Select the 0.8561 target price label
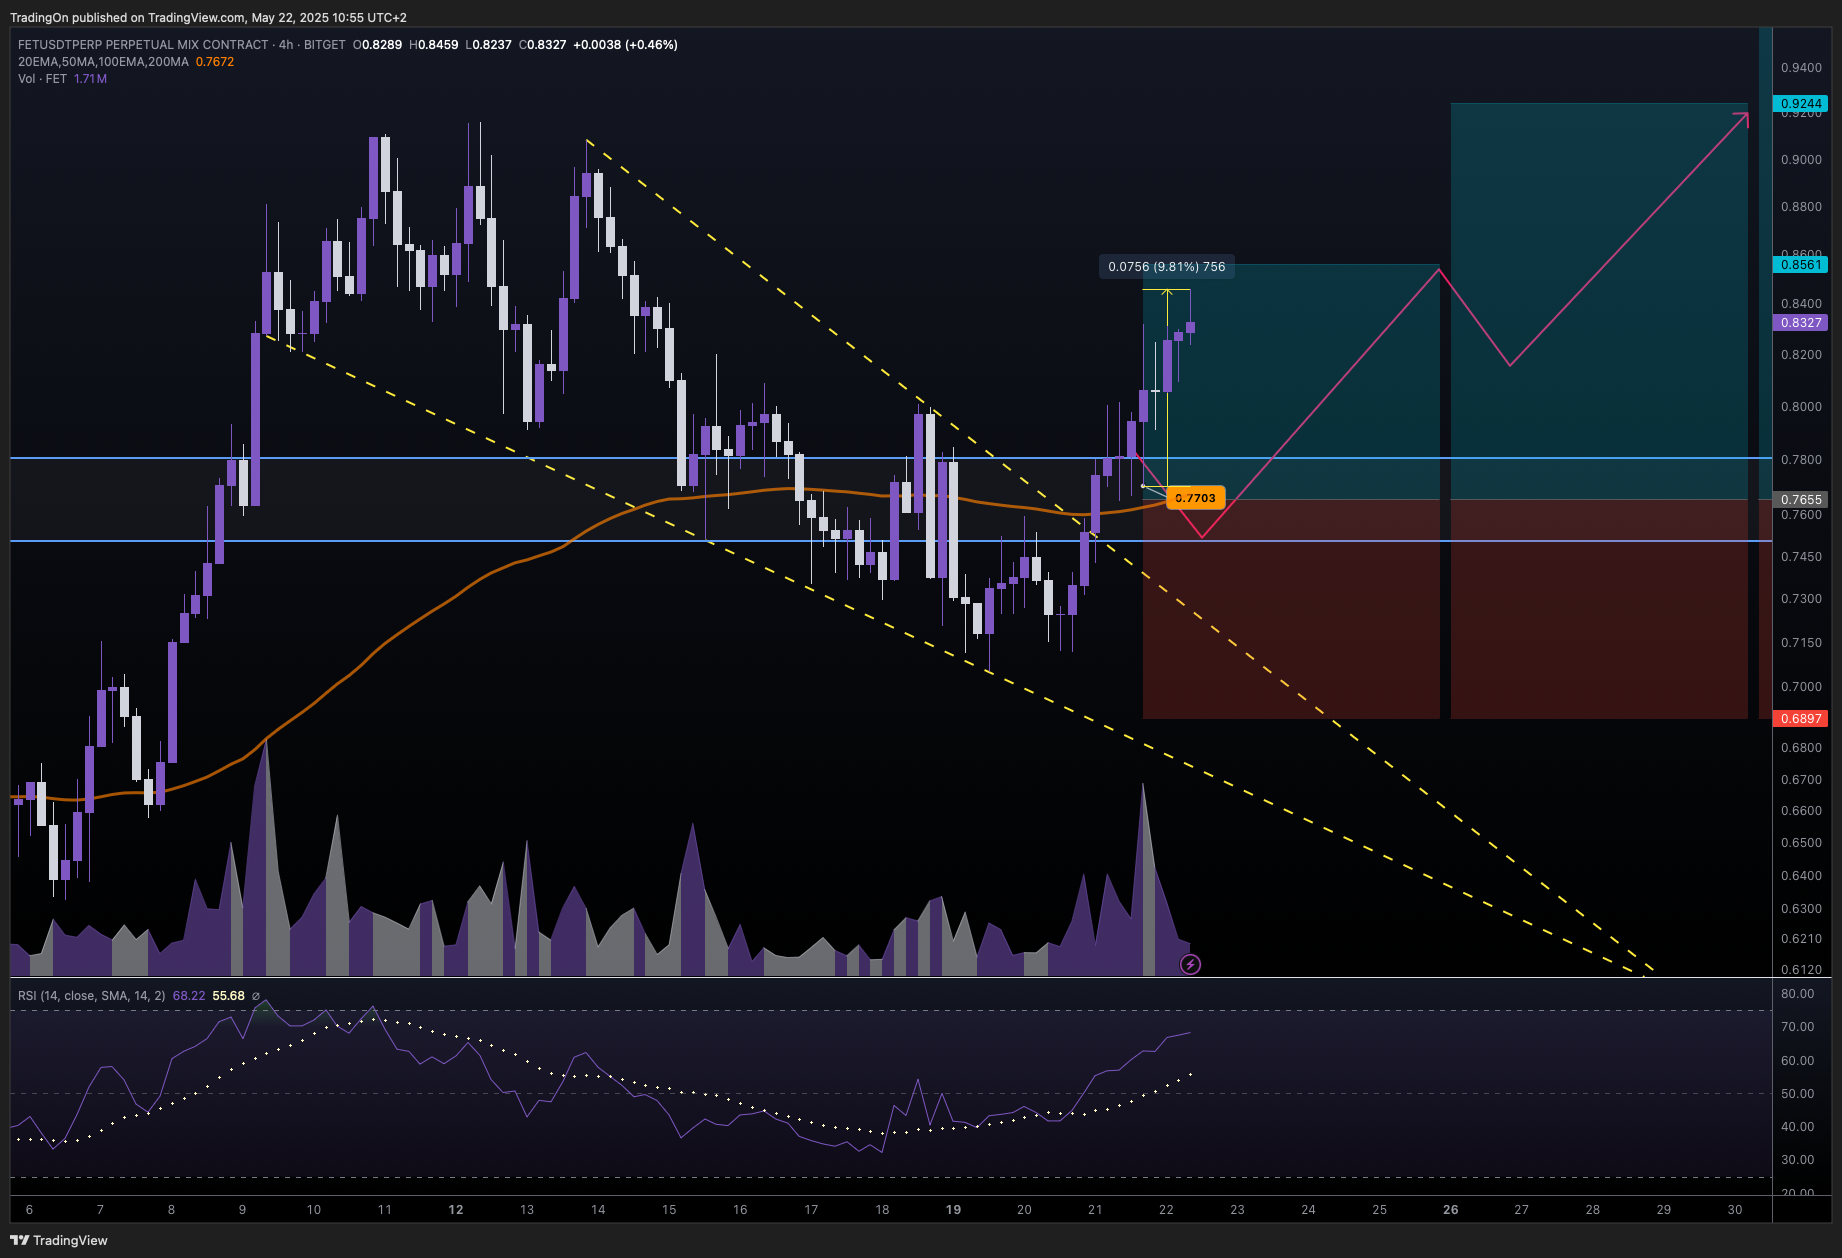The width and height of the screenshot is (1842, 1258). (1800, 265)
